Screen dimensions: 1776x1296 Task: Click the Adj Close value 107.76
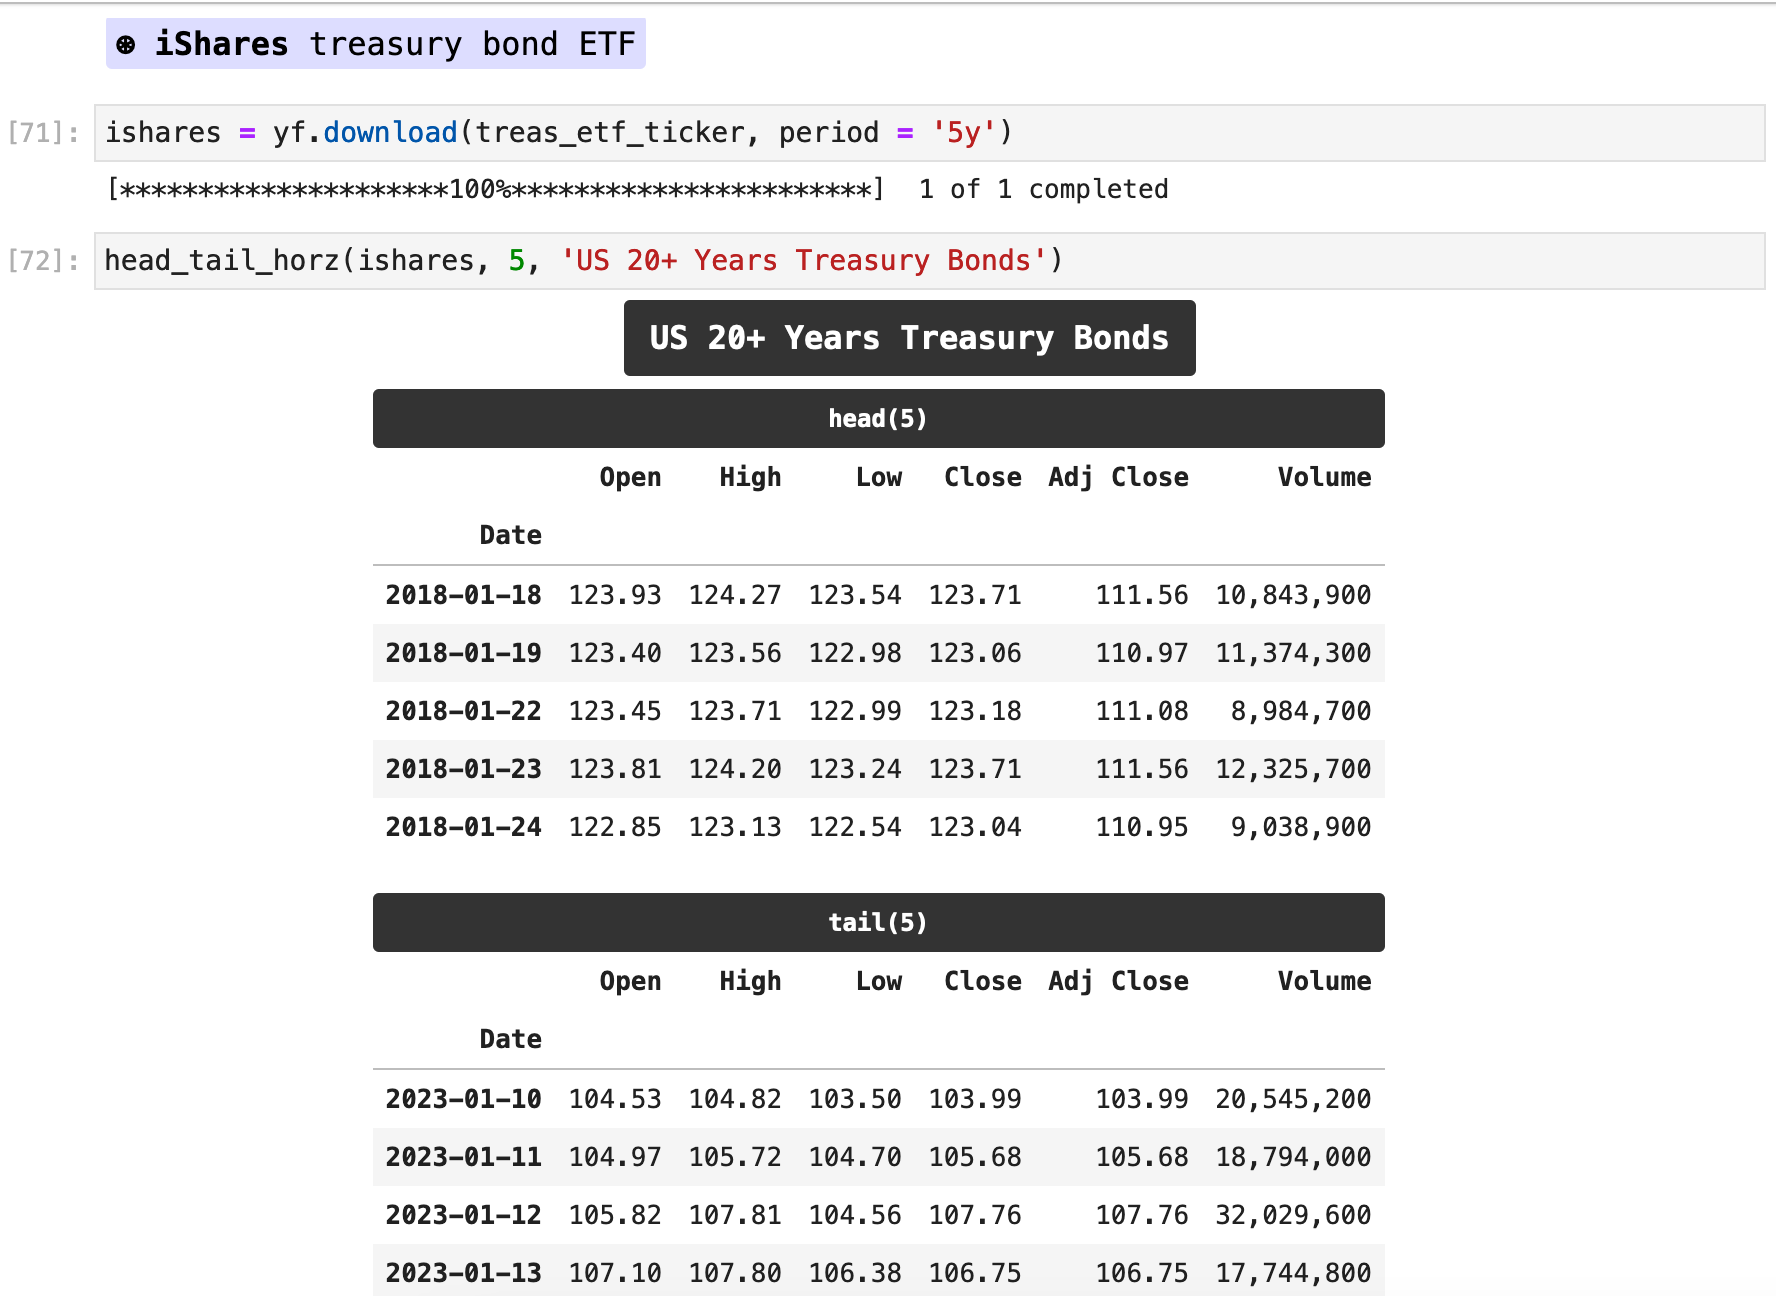point(1142,1216)
